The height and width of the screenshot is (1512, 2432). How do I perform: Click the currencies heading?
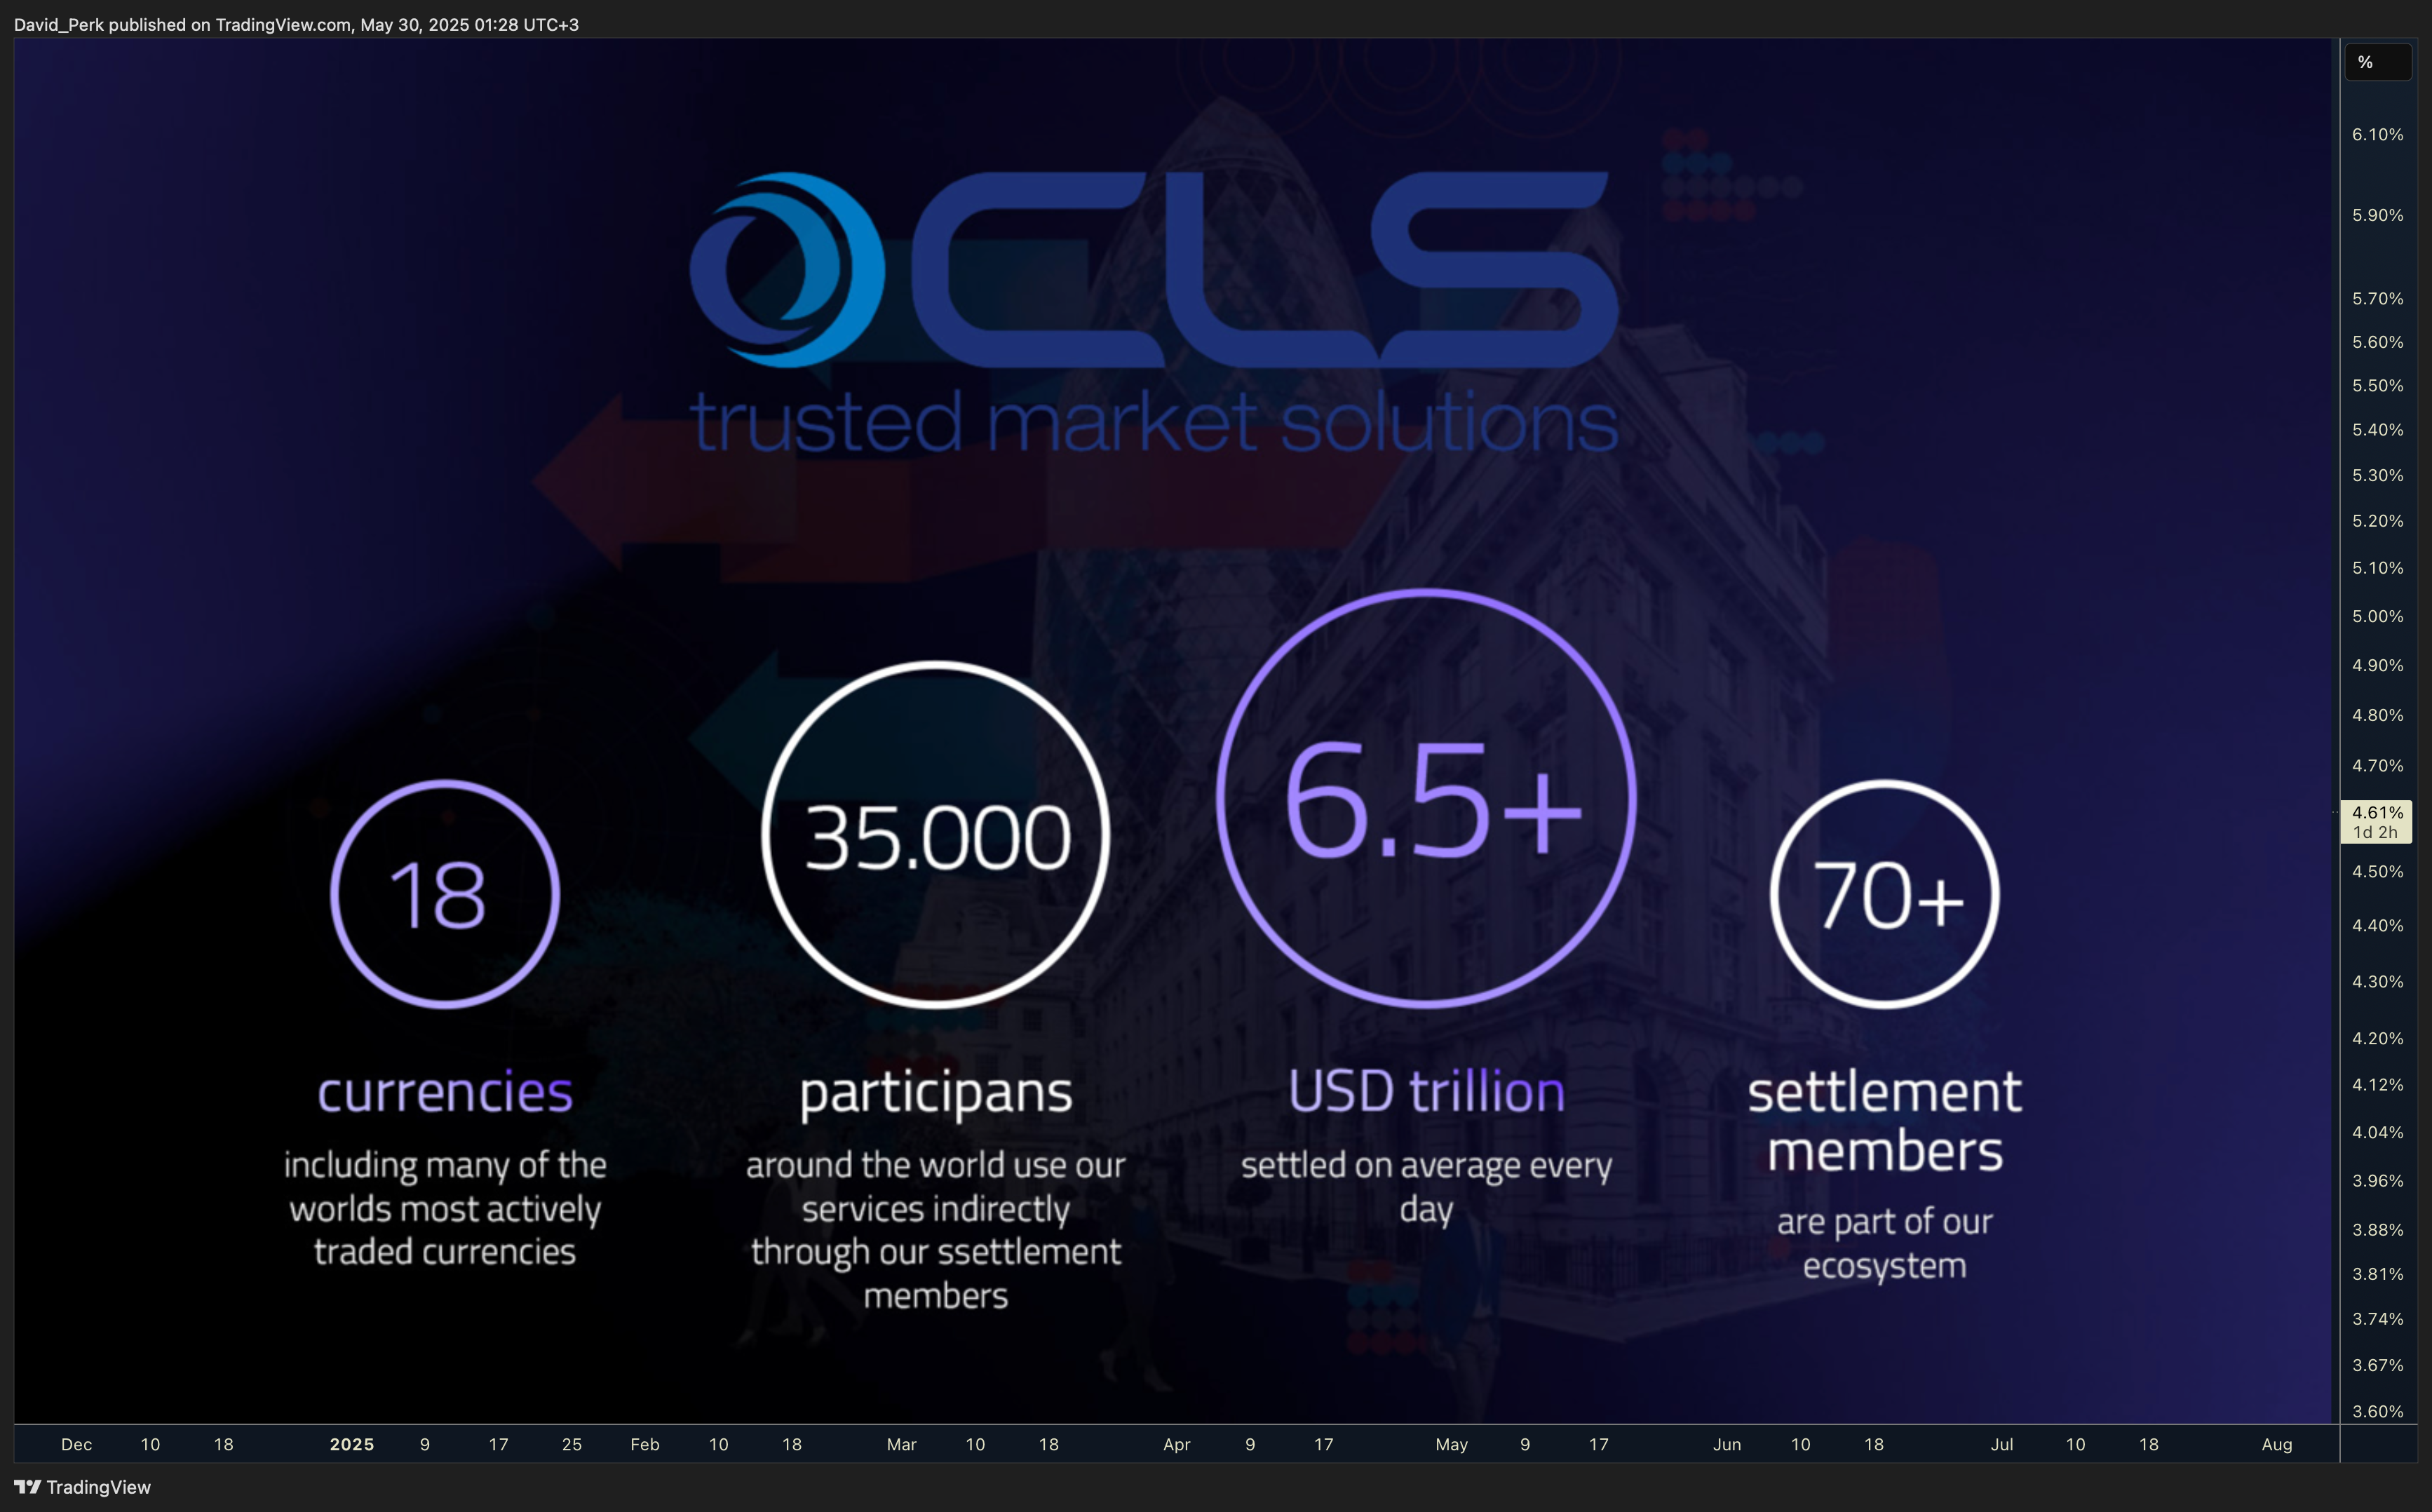coord(445,1091)
